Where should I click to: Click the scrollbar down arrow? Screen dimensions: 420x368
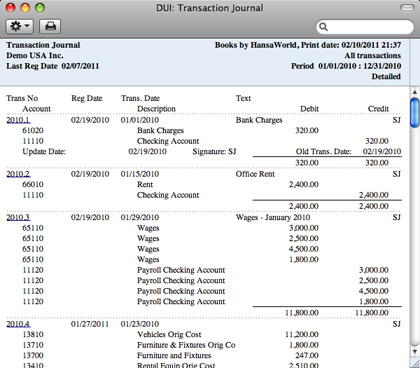[415, 352]
